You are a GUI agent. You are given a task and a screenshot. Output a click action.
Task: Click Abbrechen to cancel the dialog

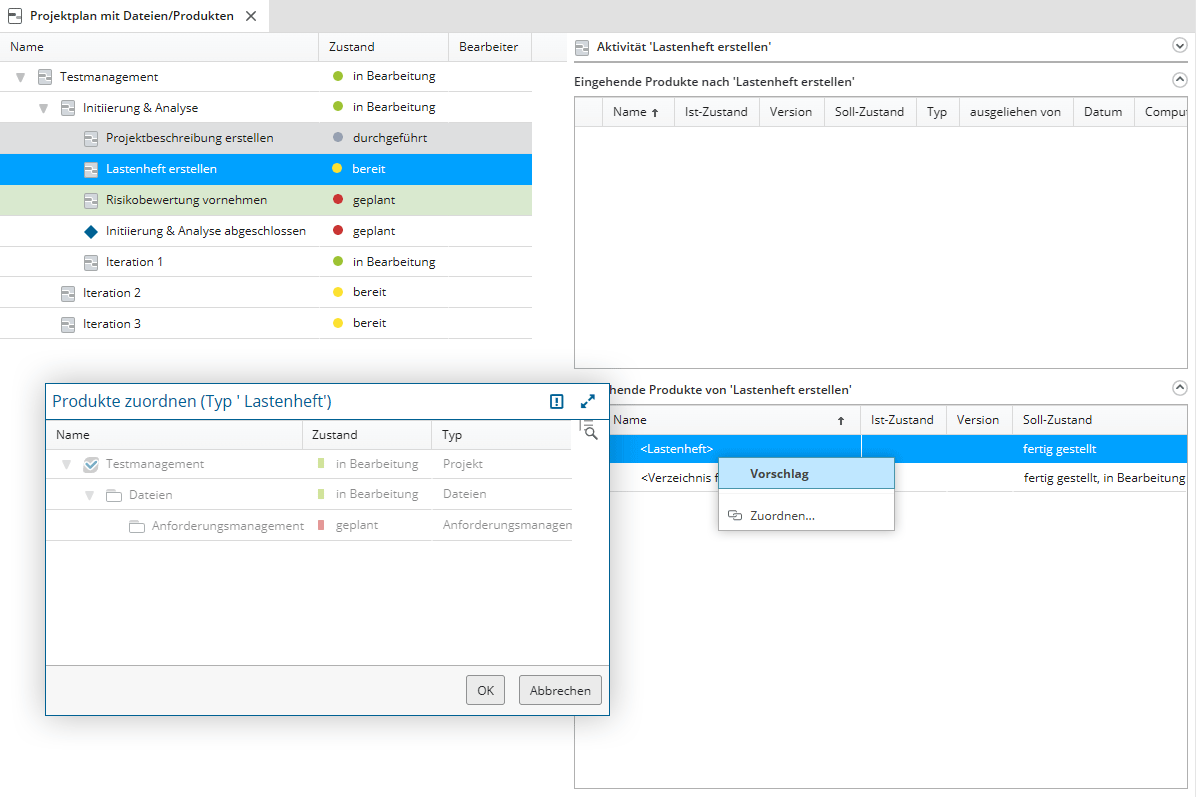[560, 690]
